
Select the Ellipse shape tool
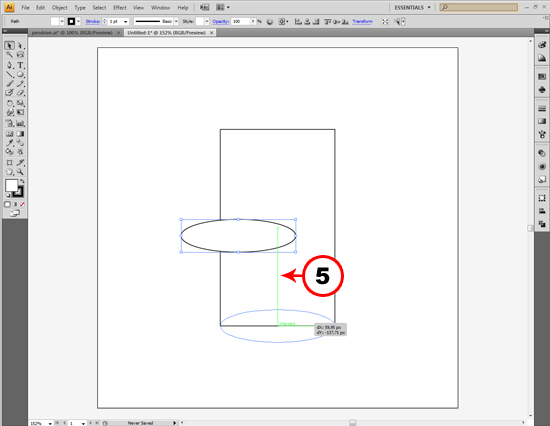(21, 74)
